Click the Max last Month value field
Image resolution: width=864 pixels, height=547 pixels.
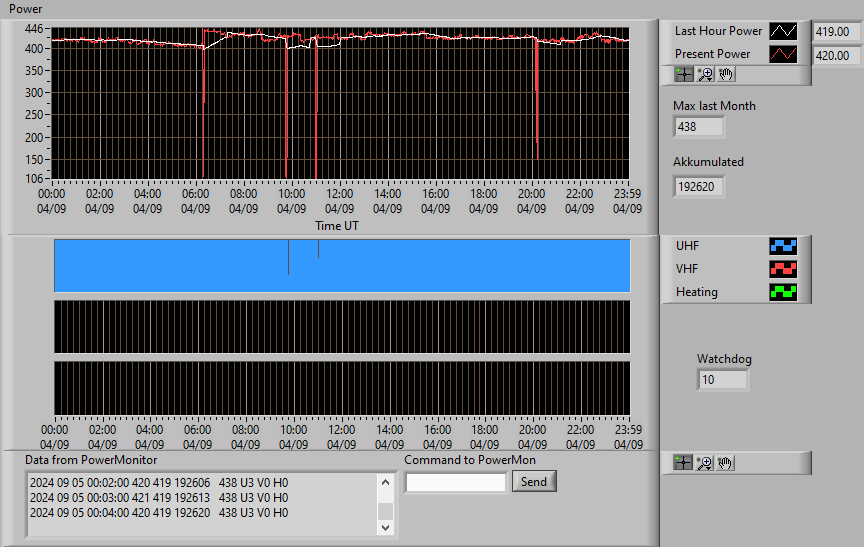pos(699,127)
